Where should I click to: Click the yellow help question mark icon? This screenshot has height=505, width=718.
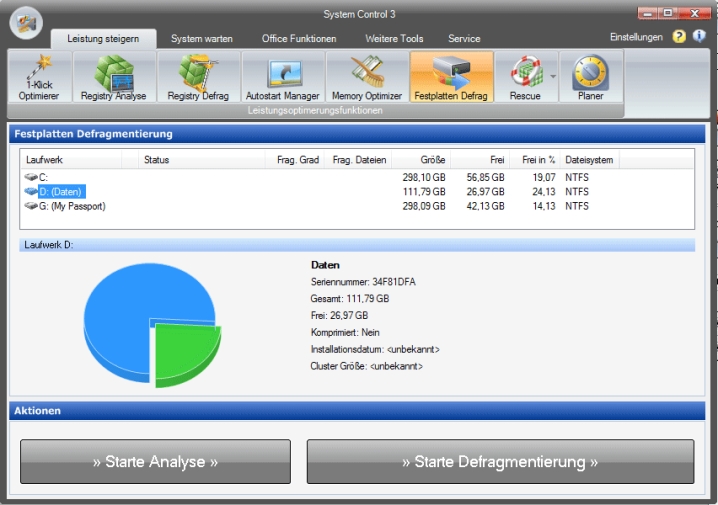point(679,37)
